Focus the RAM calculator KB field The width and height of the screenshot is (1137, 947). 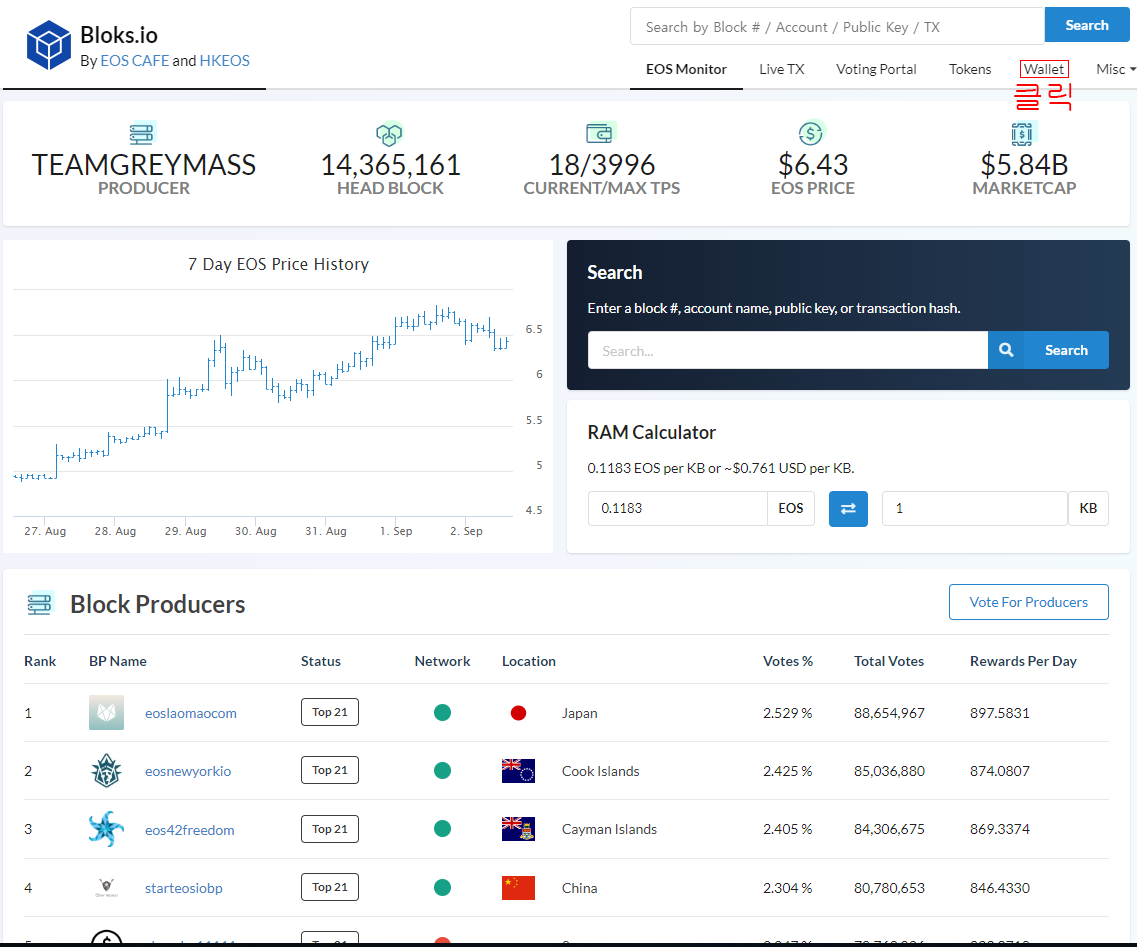click(975, 508)
